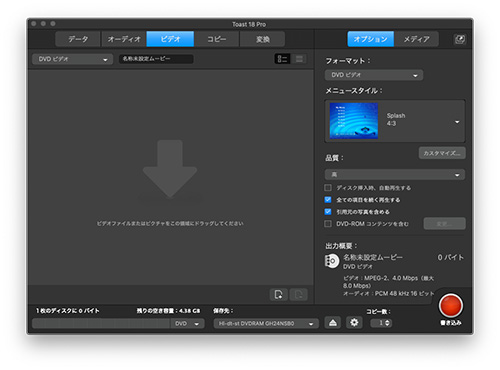Click the drag instruction text in content area

pyautogui.click(x=170, y=223)
